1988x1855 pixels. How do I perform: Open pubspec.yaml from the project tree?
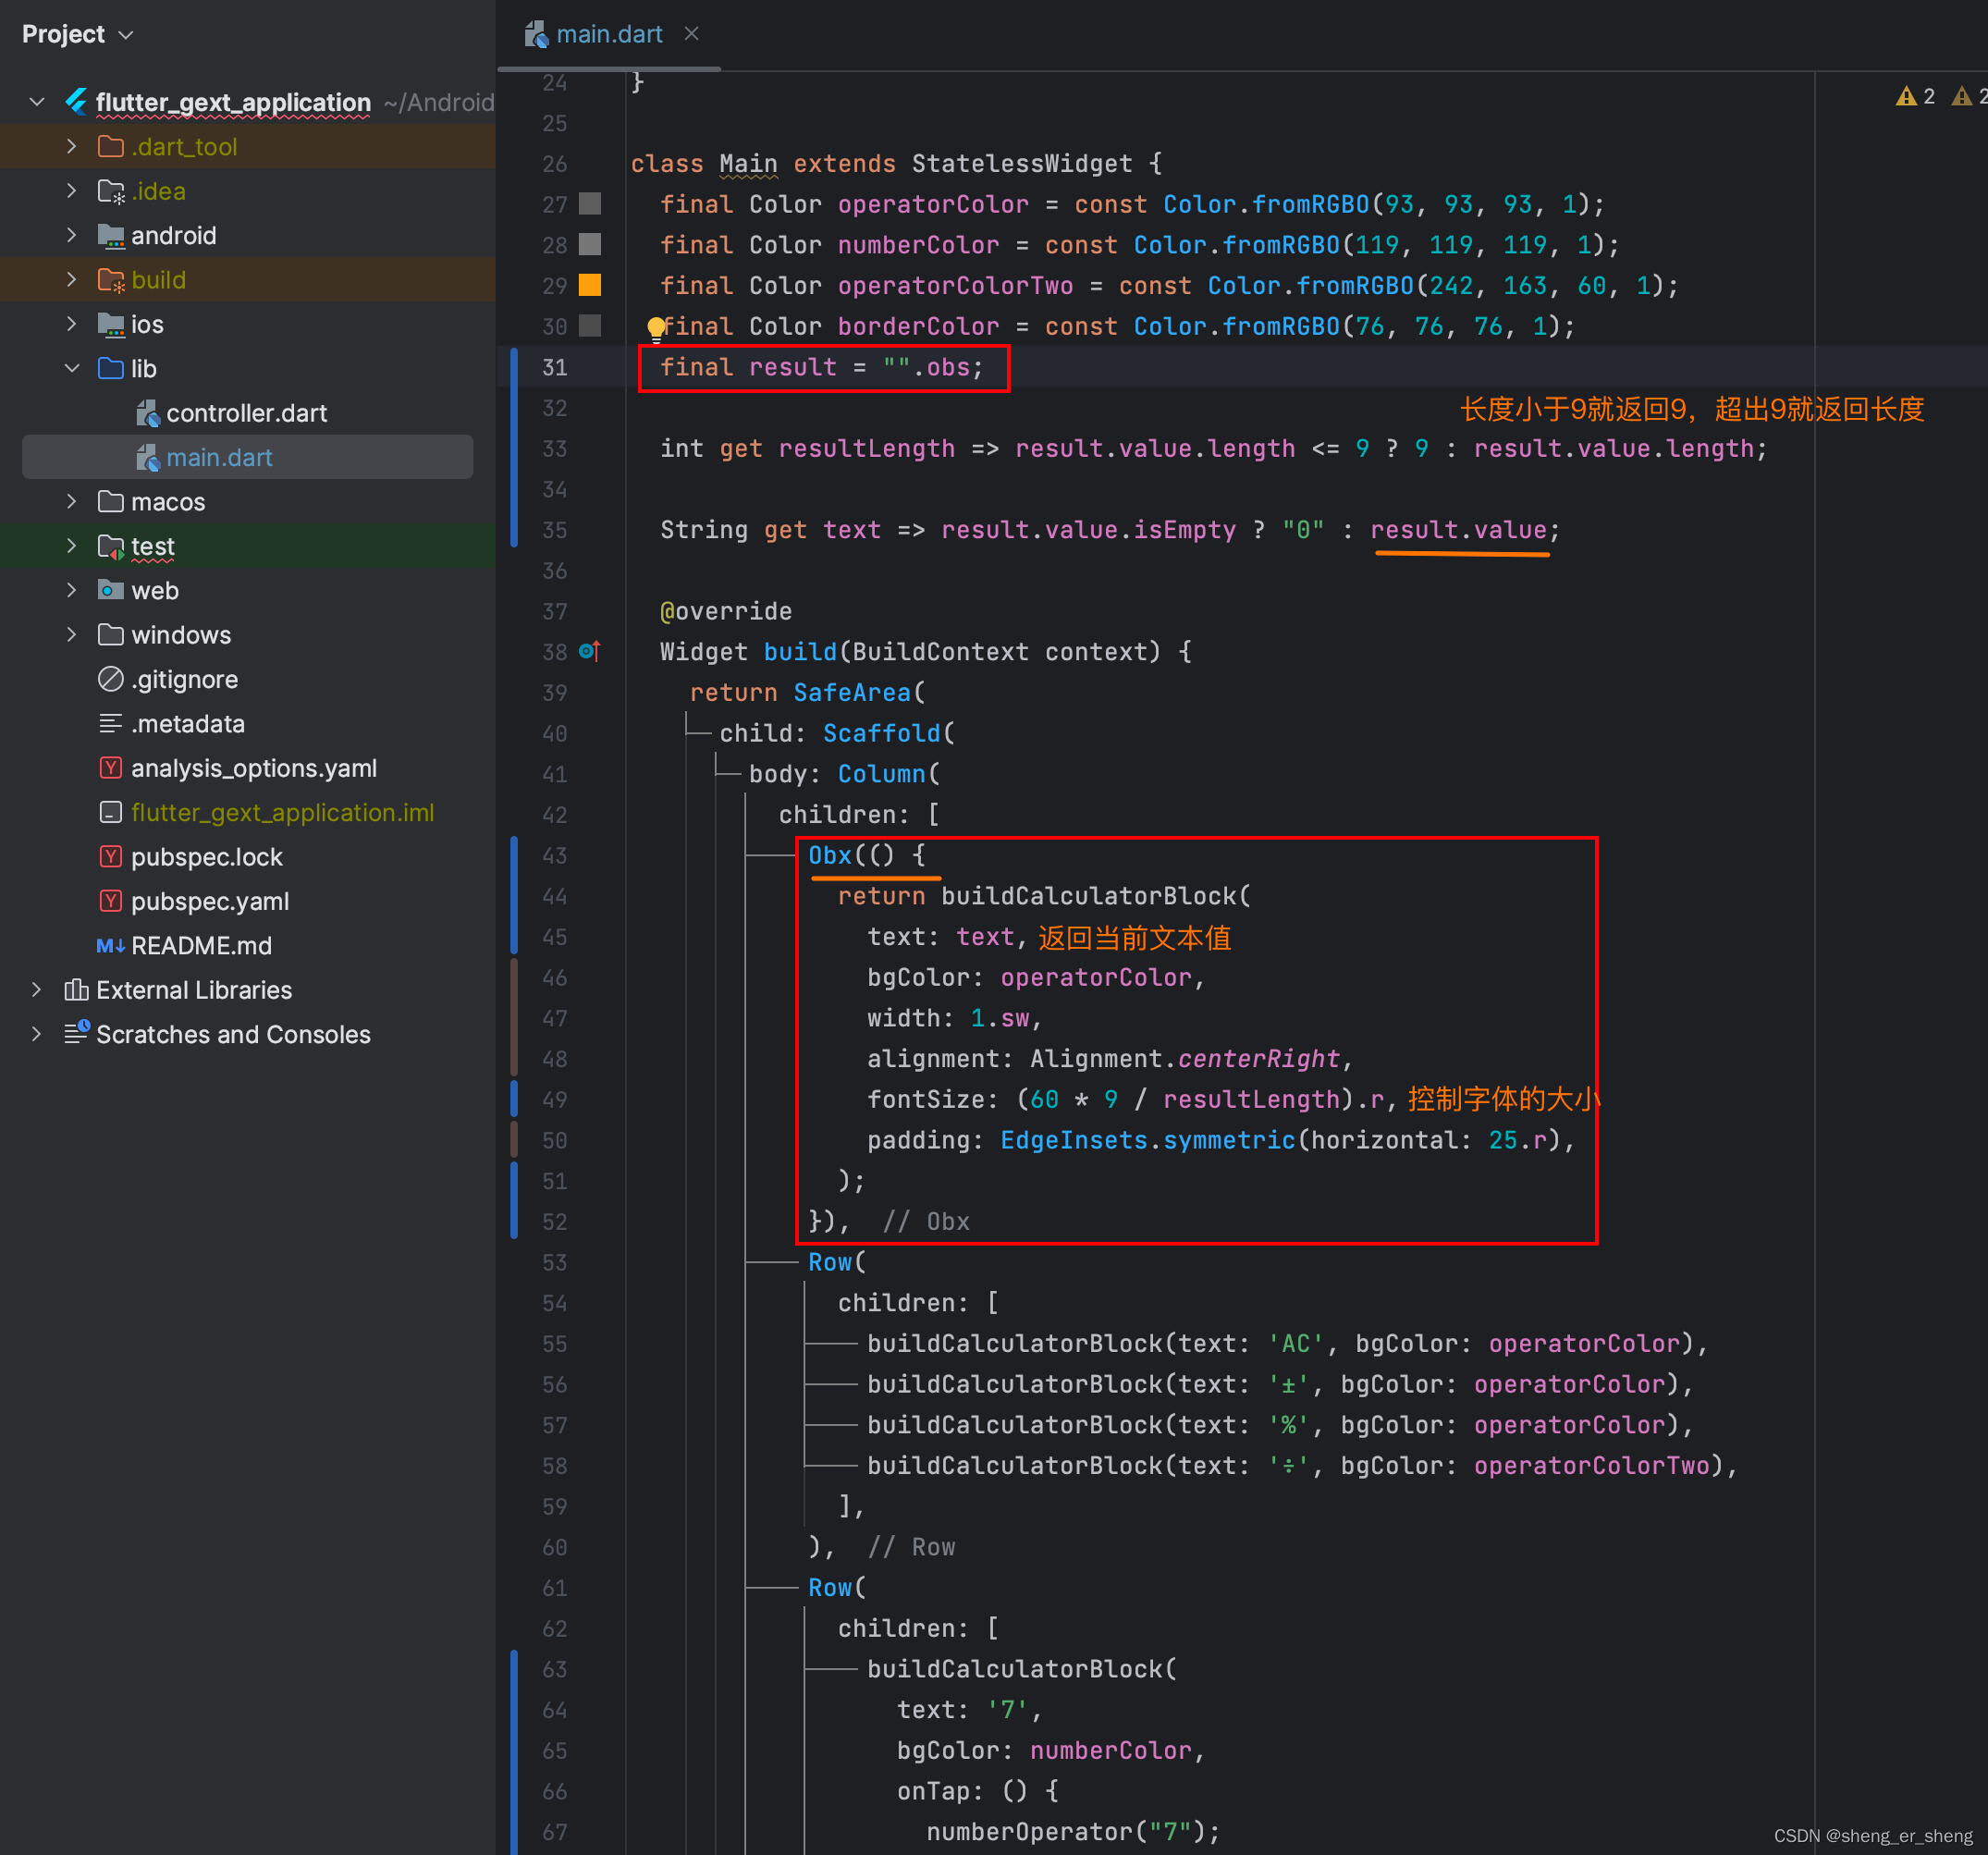[210, 902]
